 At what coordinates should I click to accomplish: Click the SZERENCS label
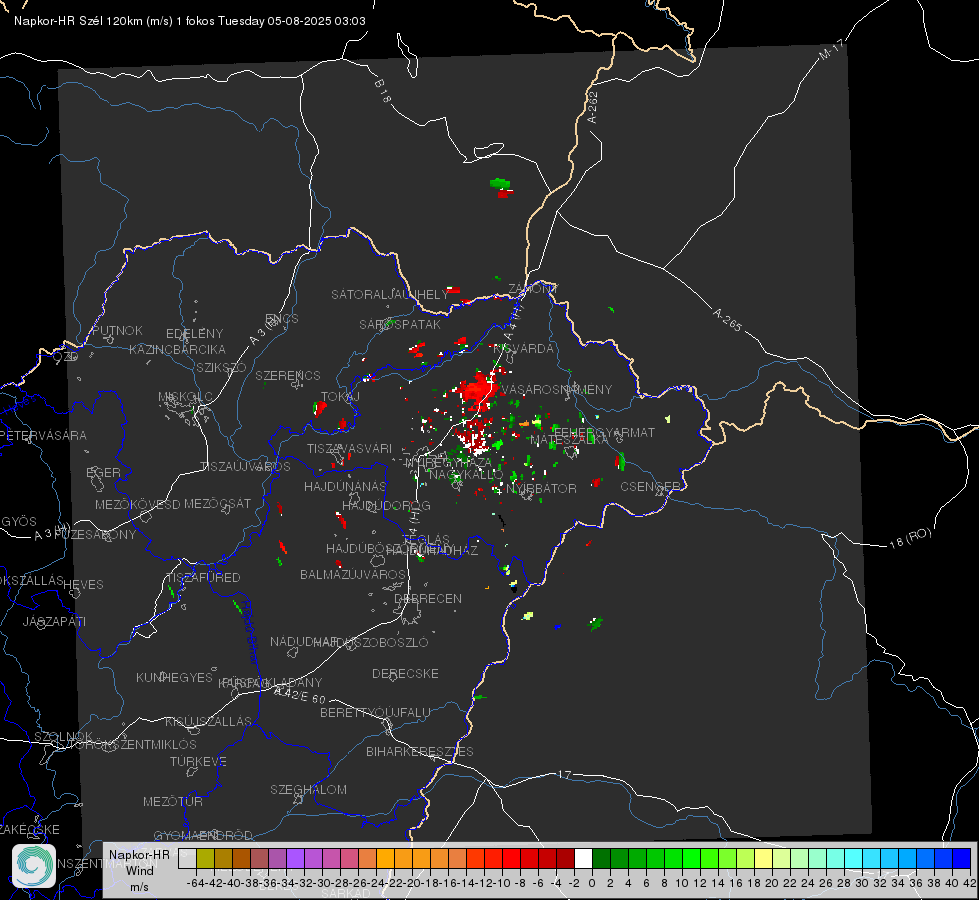click(288, 375)
